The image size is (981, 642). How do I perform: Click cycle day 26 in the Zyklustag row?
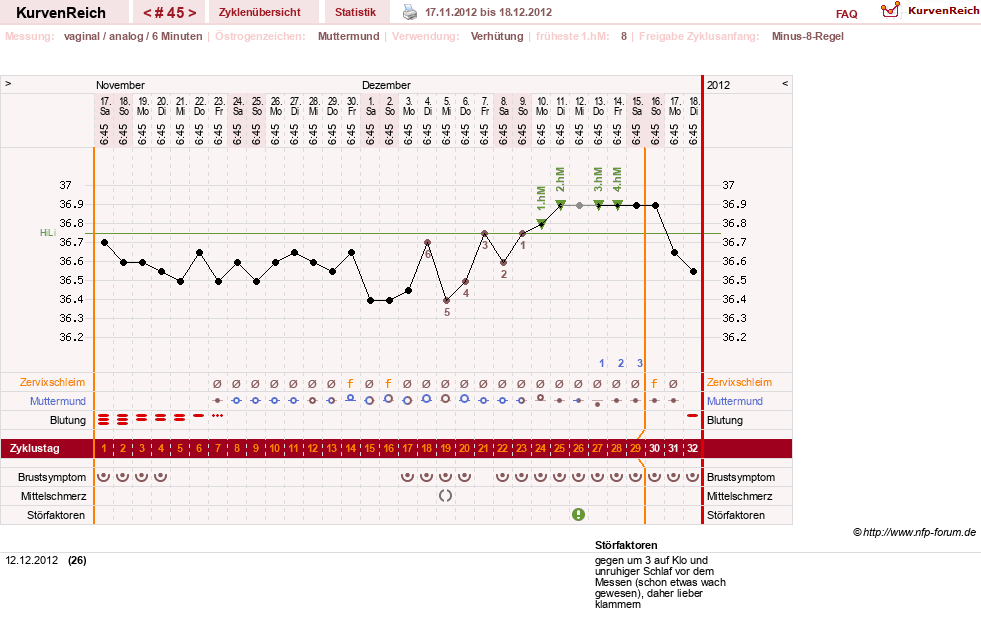(579, 449)
